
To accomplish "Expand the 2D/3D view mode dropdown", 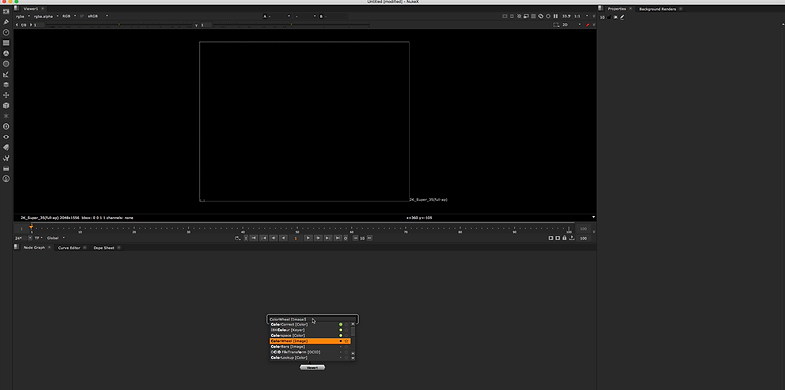I will pos(571,25).
